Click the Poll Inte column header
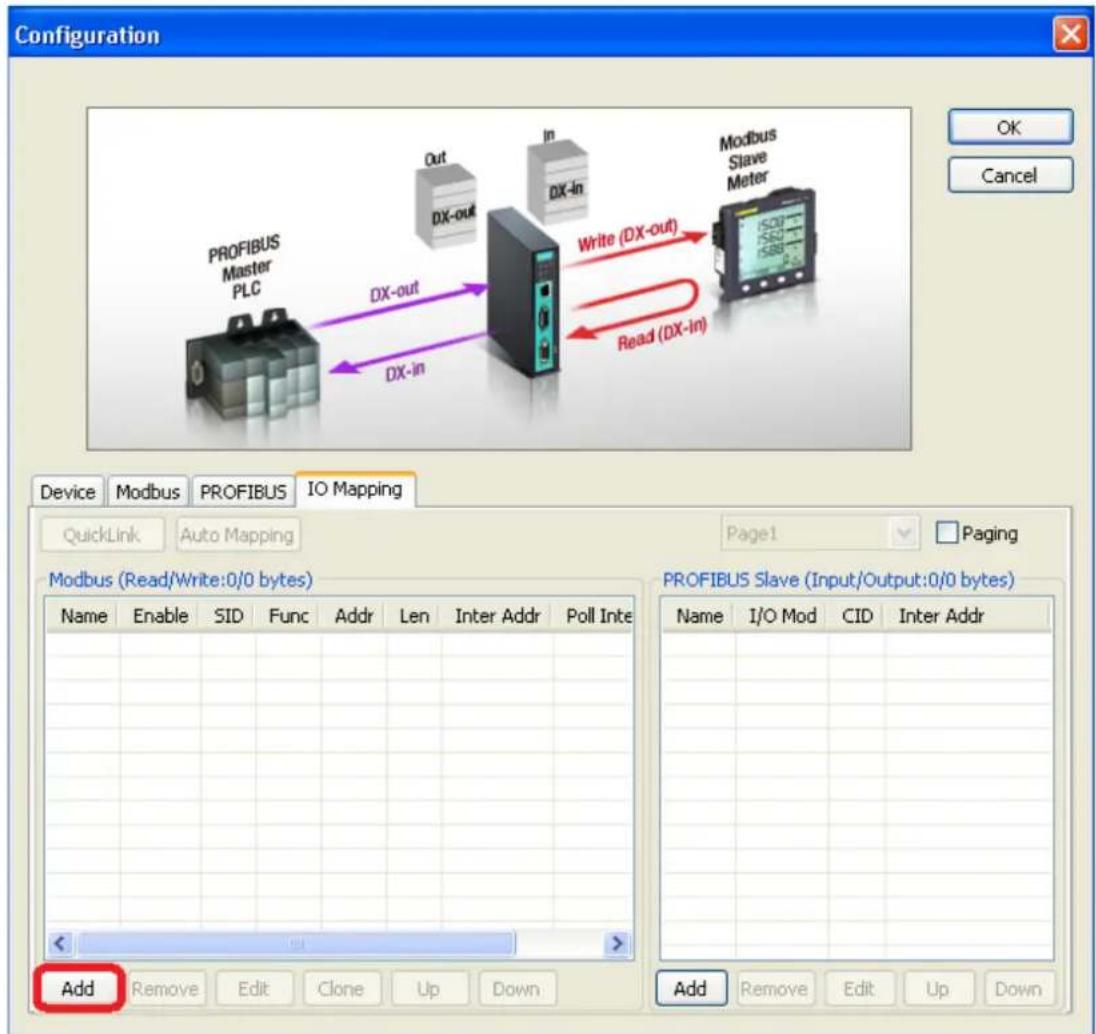Image resolution: width=1096 pixels, height=1034 pixels. 593,616
